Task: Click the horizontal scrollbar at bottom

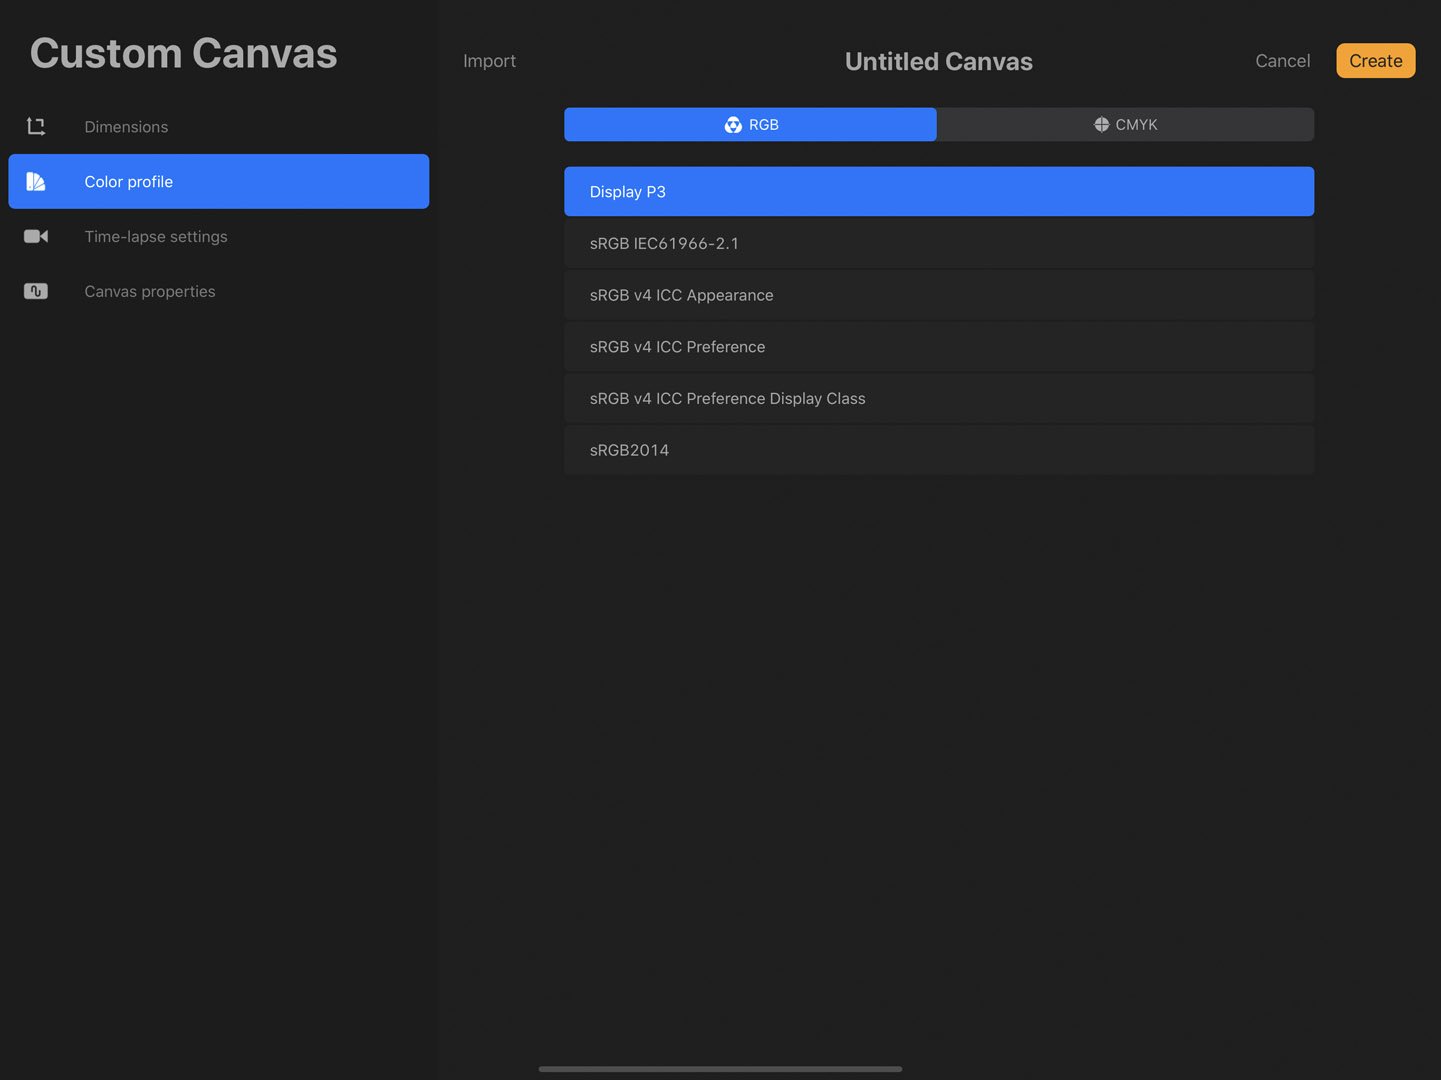Action: (x=720, y=1068)
